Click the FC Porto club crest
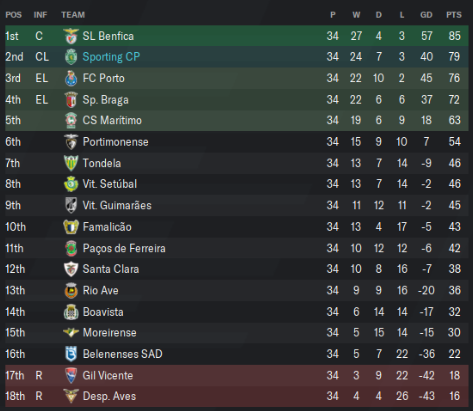This screenshot has width=473, height=411. 71,78
